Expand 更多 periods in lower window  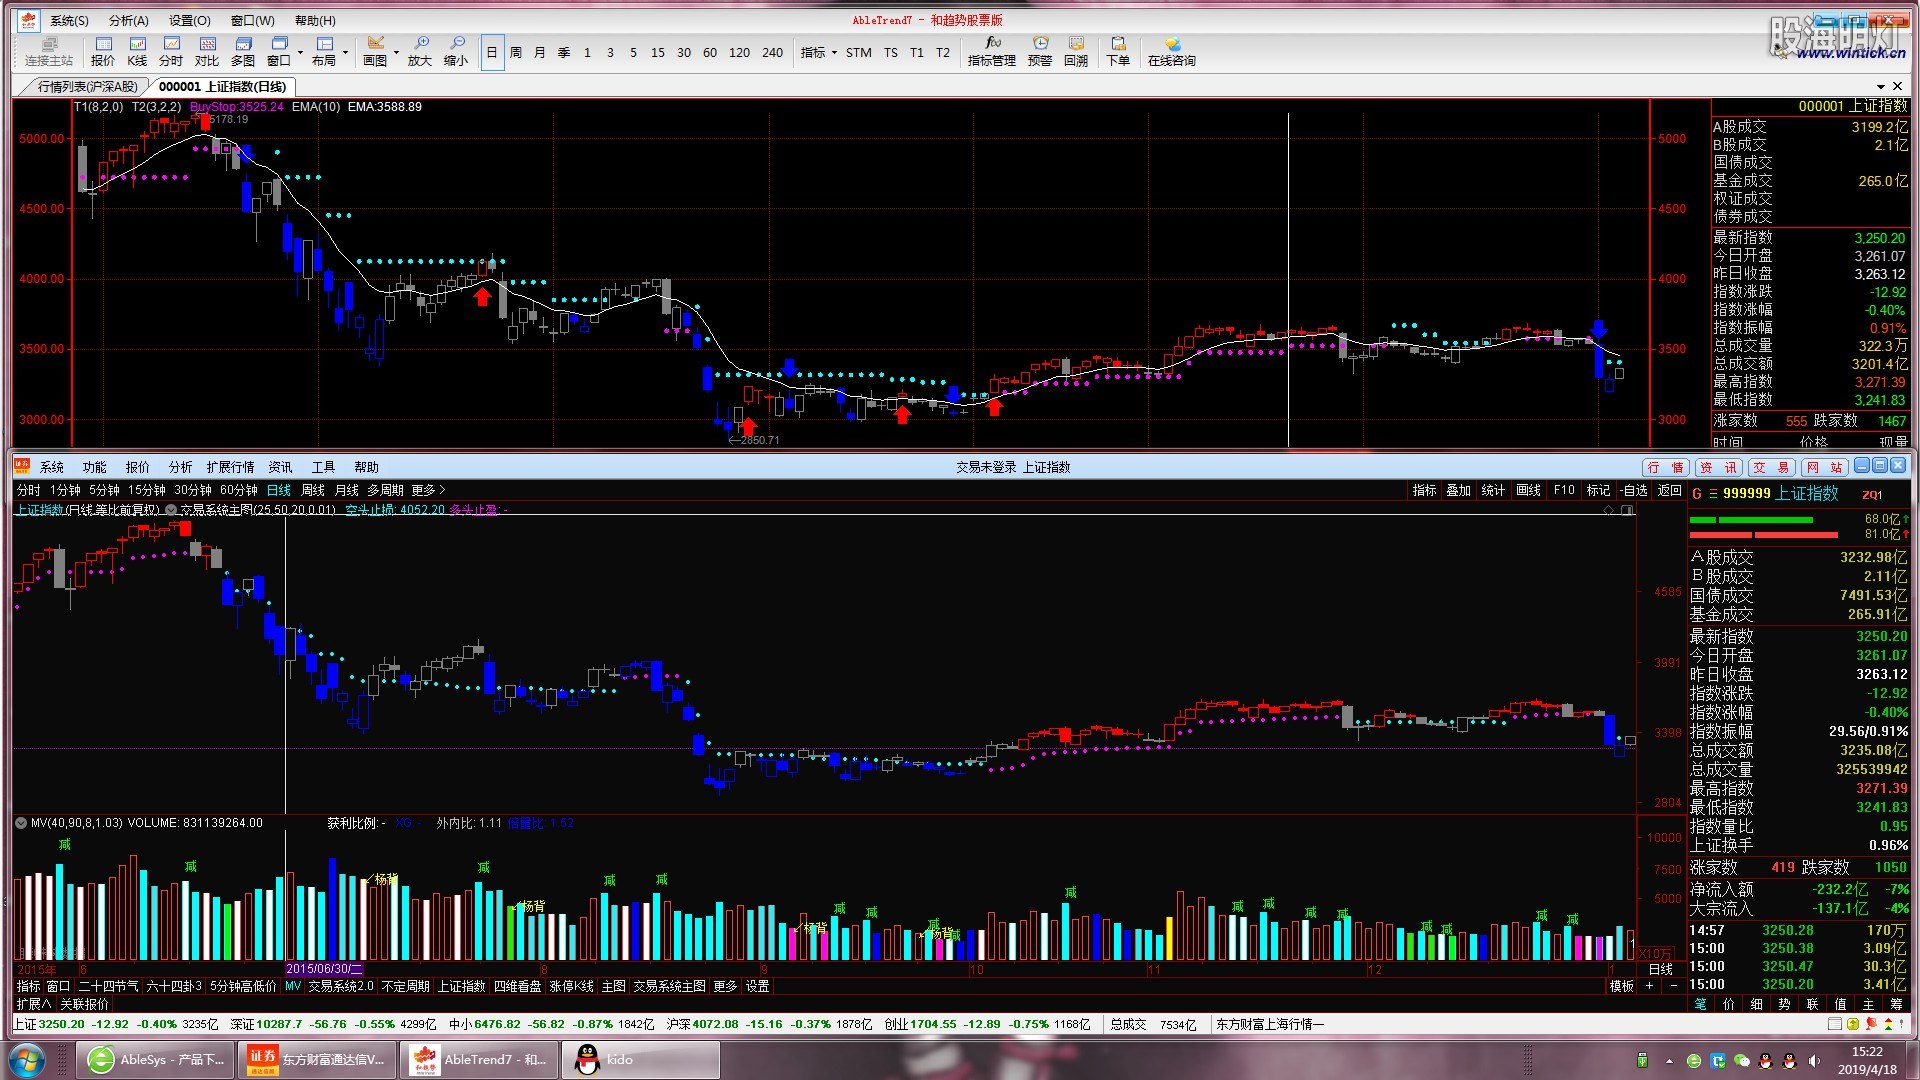pos(428,490)
